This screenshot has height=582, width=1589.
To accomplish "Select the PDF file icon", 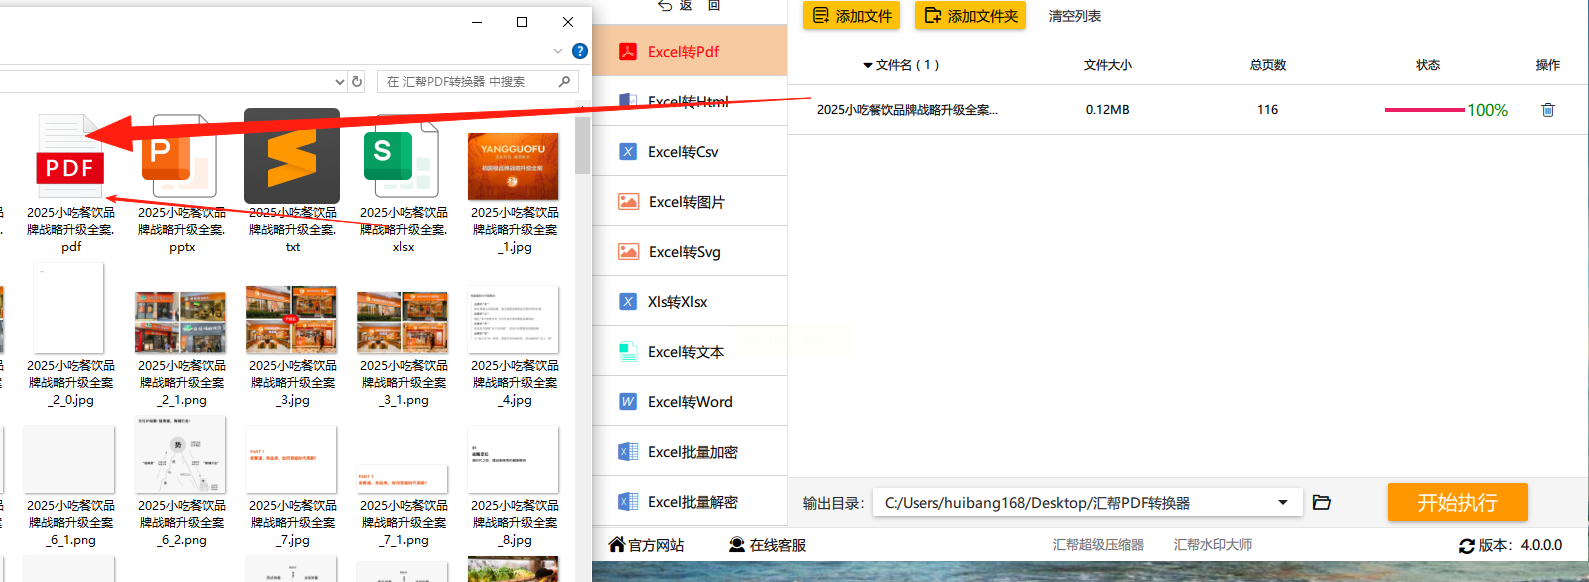I will (70, 157).
